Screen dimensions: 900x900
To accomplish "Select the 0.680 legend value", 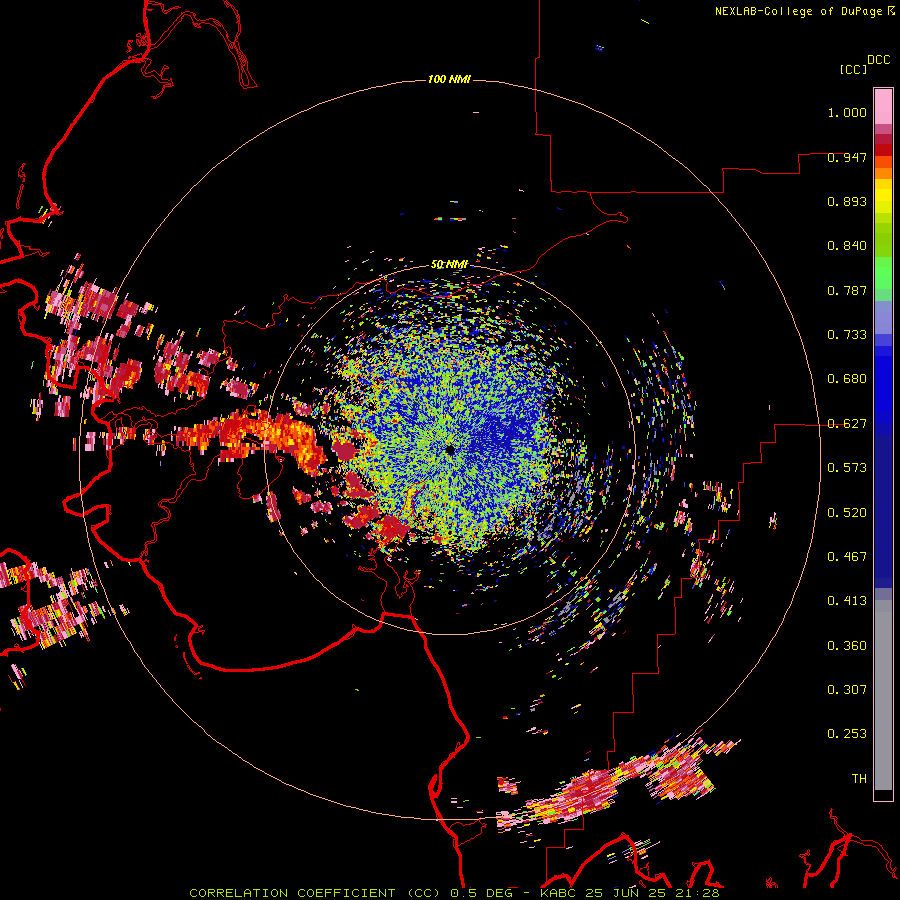I will point(847,379).
